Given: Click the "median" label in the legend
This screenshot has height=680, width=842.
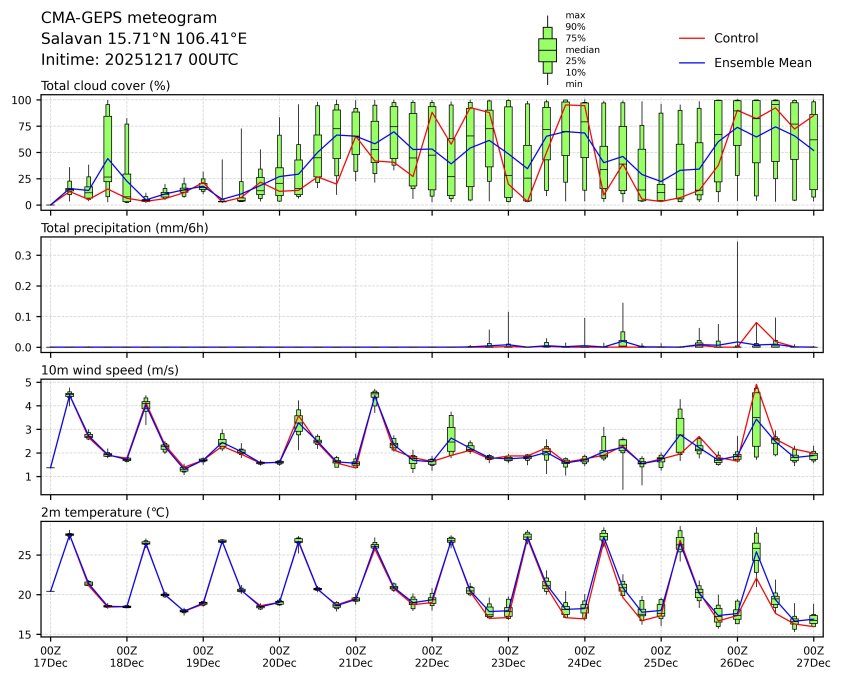Looking at the screenshot, I should coord(582,49).
